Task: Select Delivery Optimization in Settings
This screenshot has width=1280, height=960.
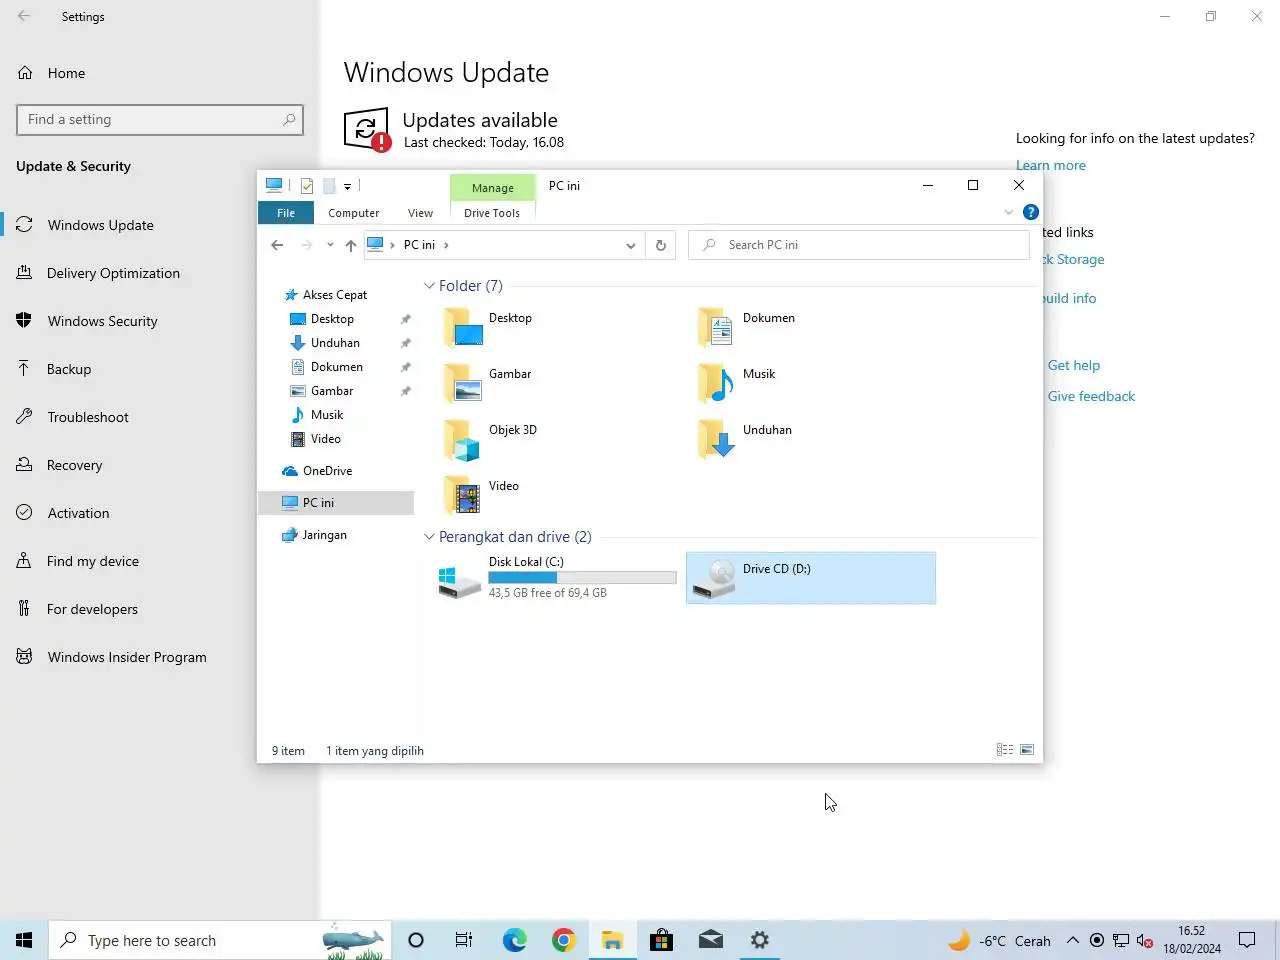Action: 113,273
